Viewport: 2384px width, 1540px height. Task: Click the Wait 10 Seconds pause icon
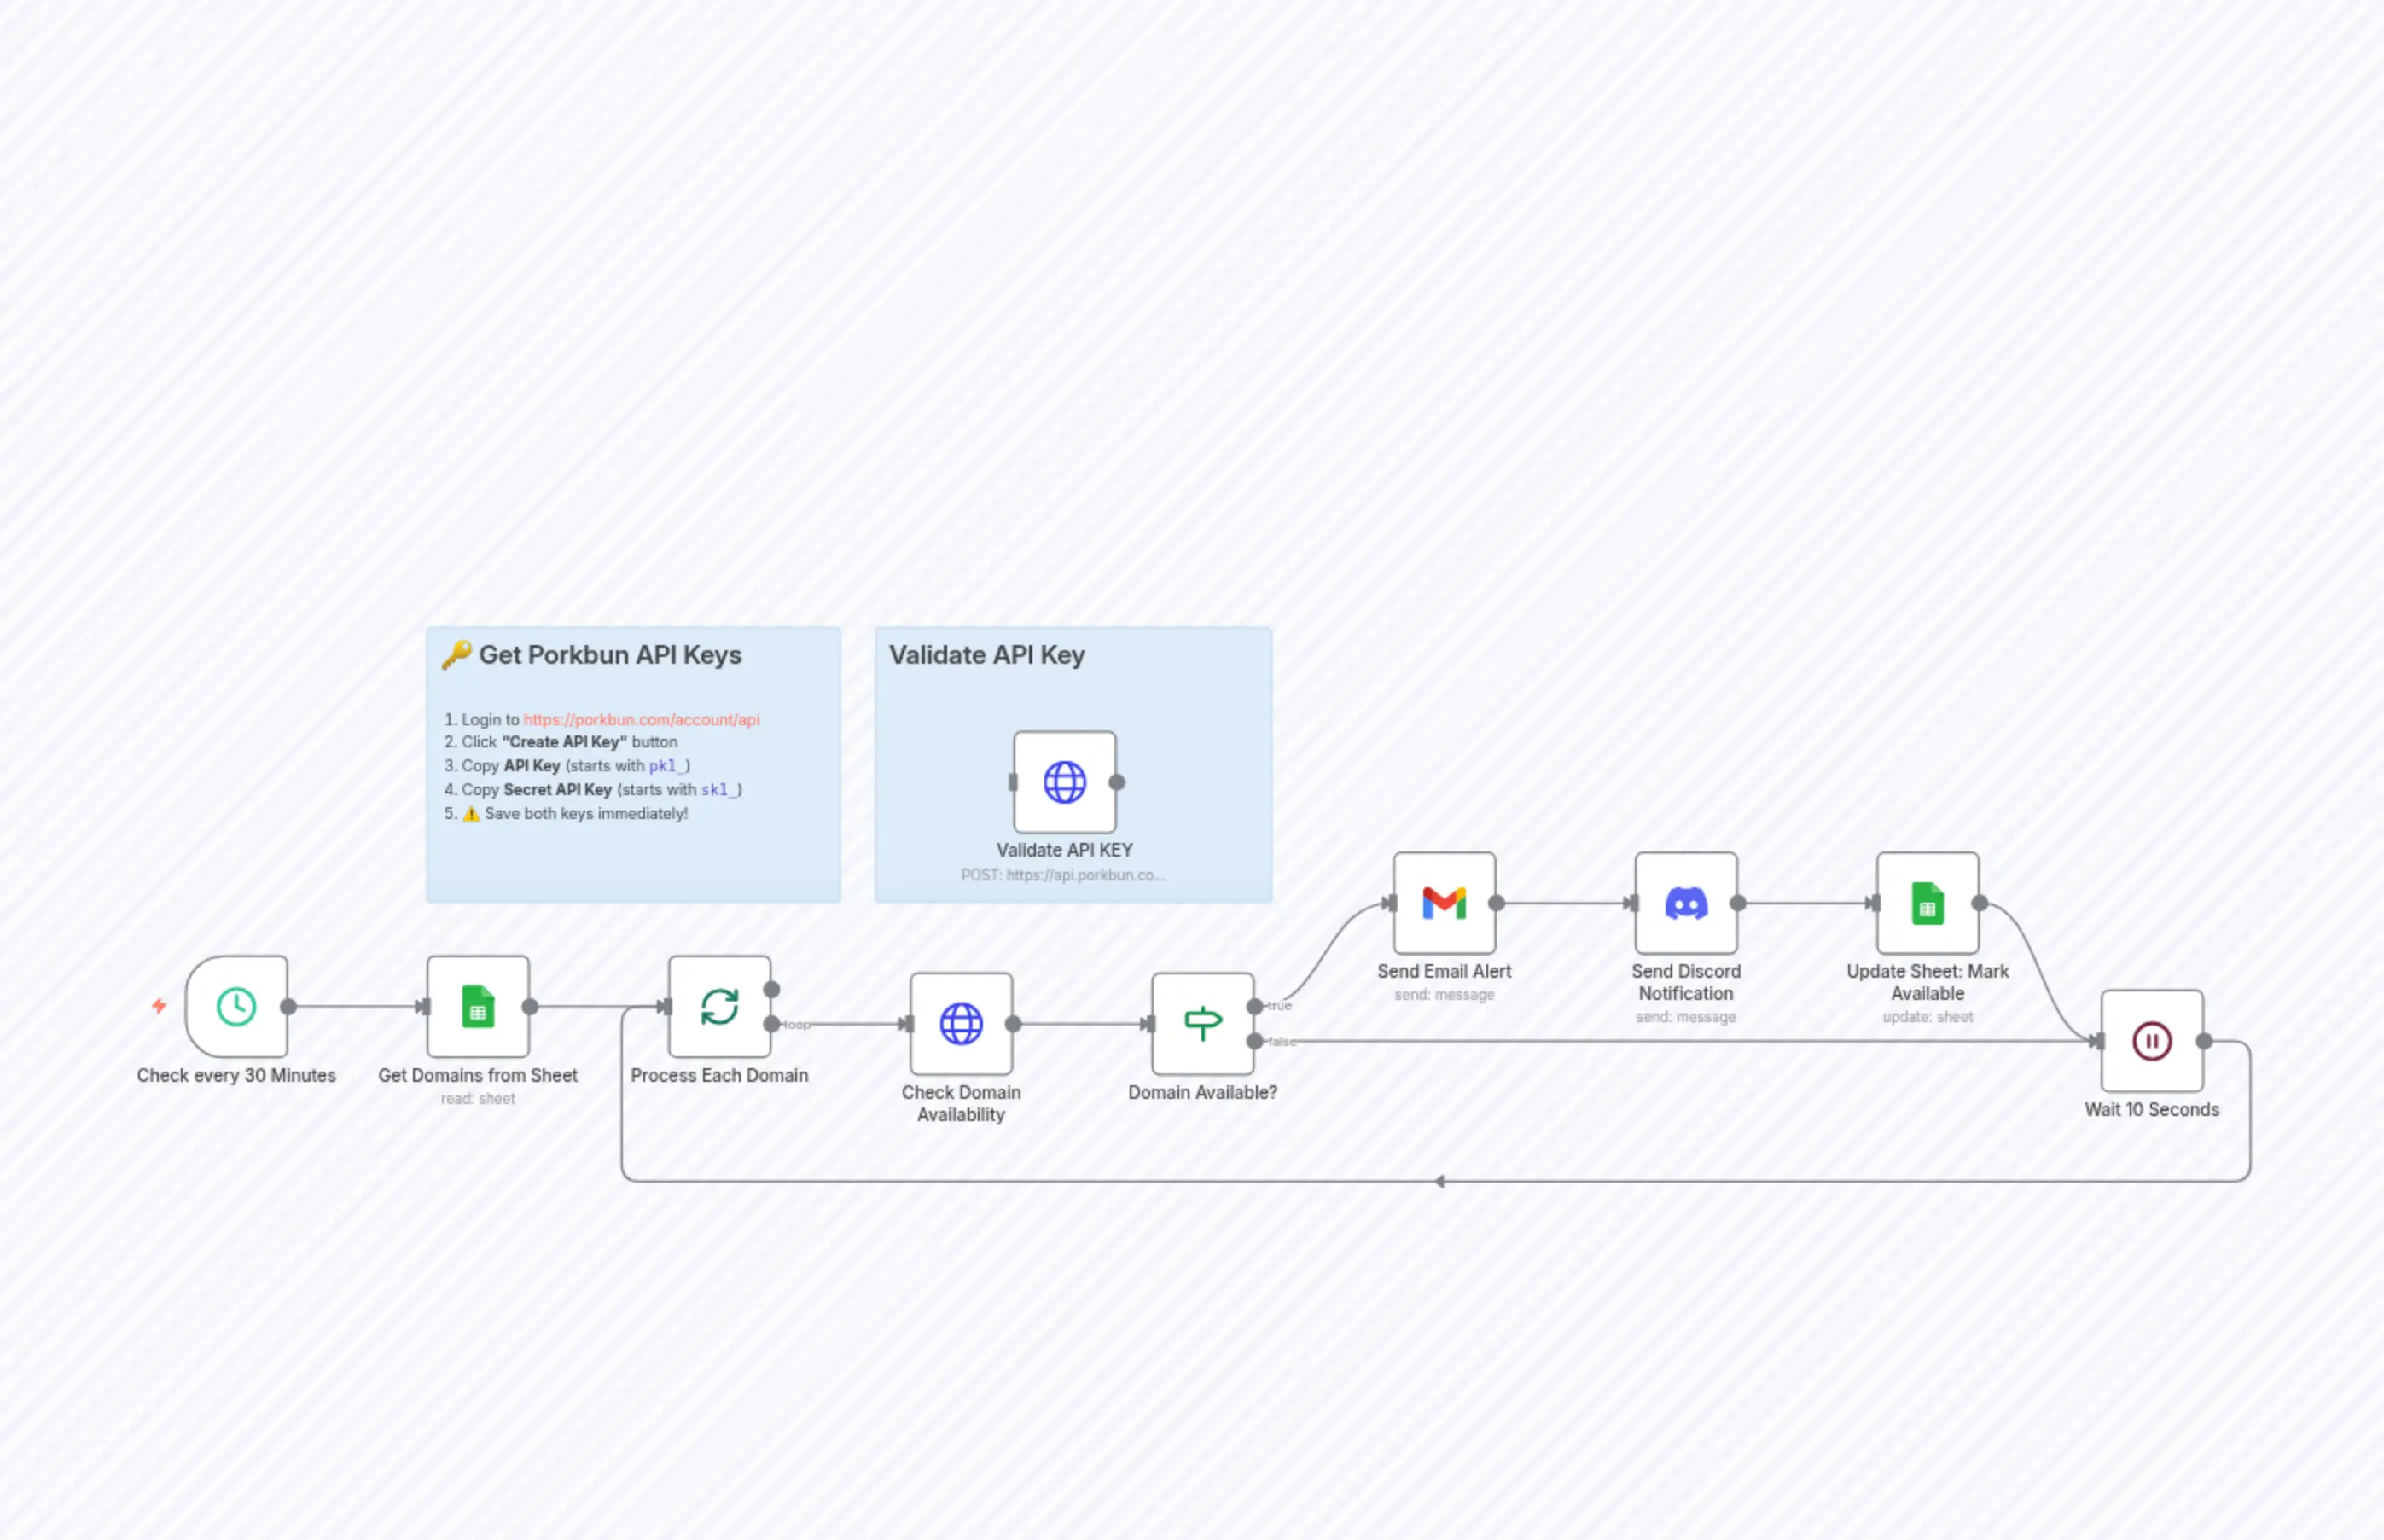[2151, 1040]
